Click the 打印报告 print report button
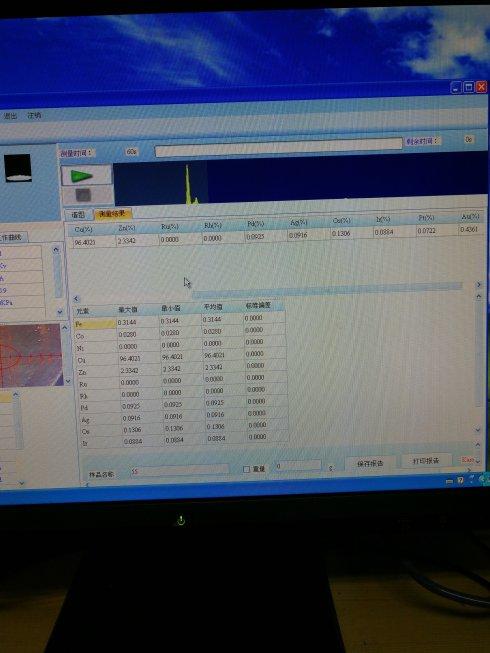The width and height of the screenshot is (490, 653). tap(425, 461)
